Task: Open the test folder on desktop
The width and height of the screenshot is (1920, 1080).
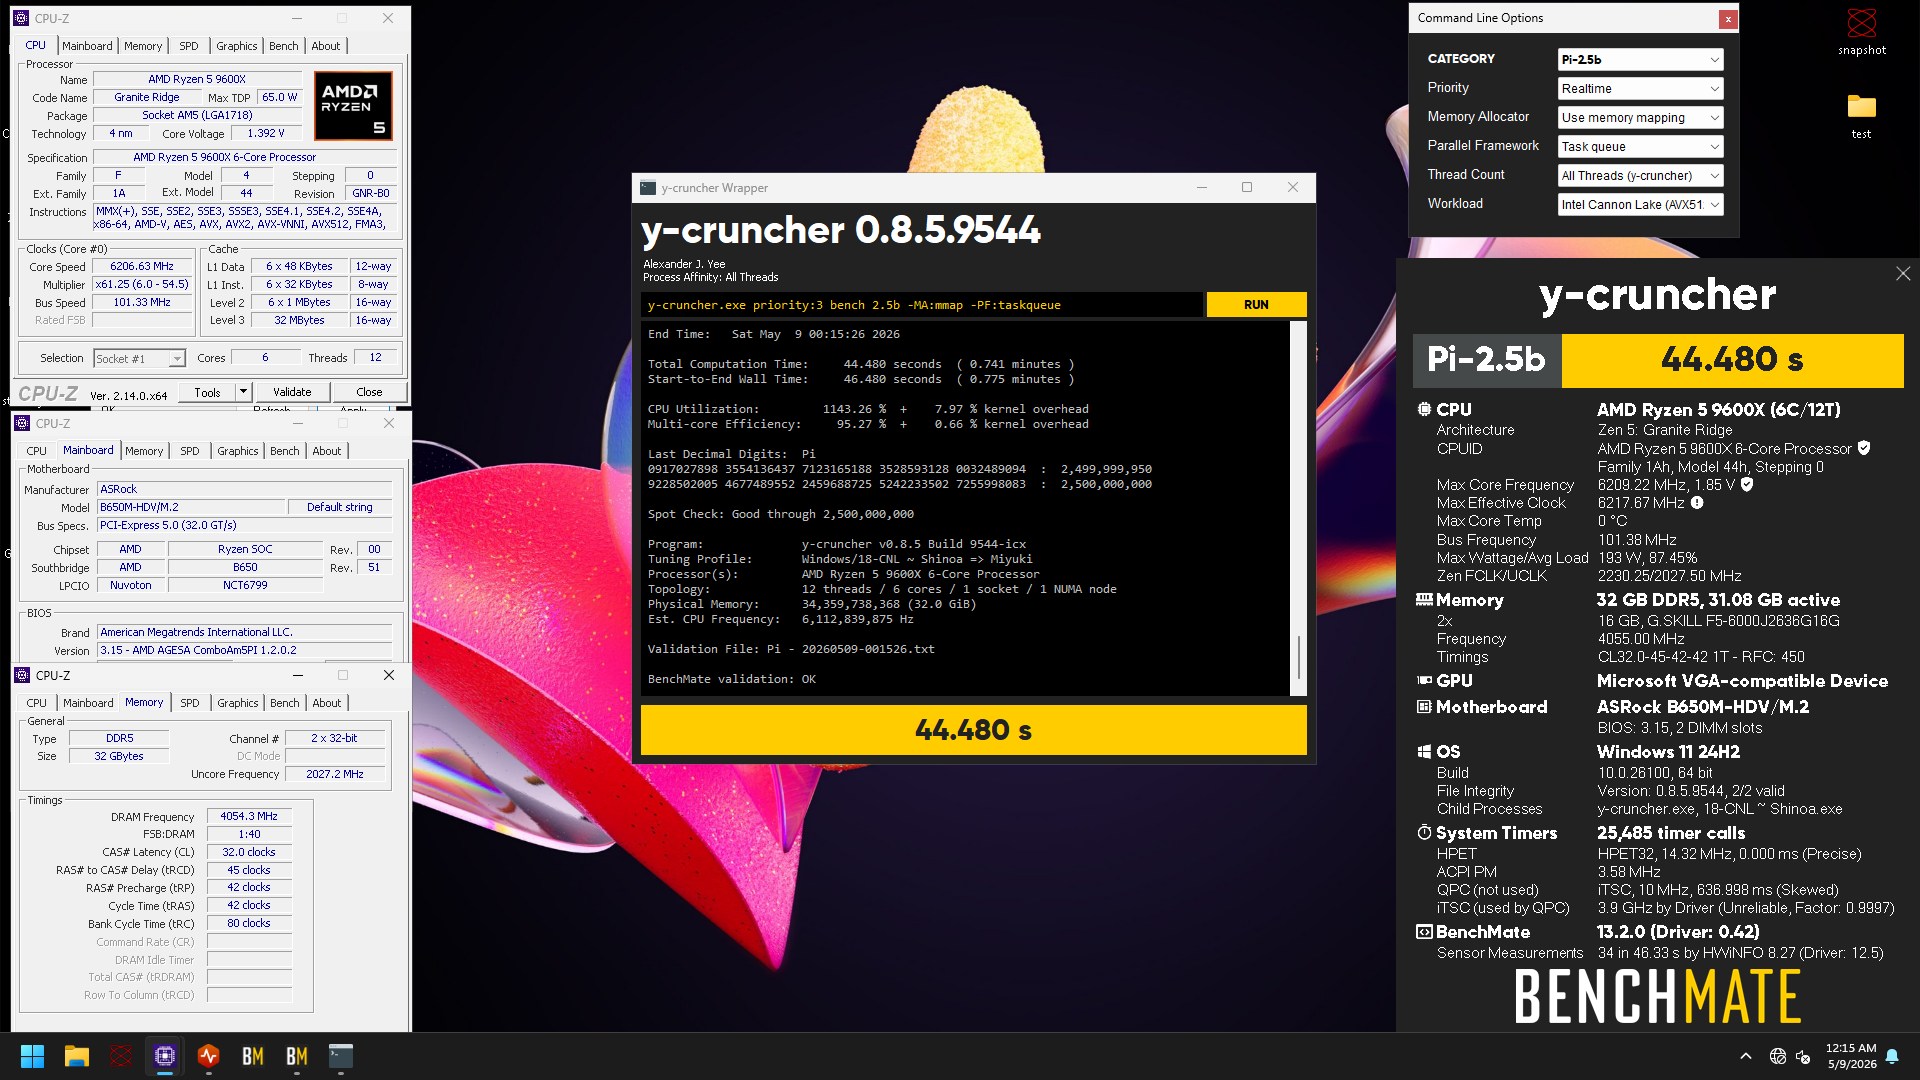Action: [x=1861, y=115]
